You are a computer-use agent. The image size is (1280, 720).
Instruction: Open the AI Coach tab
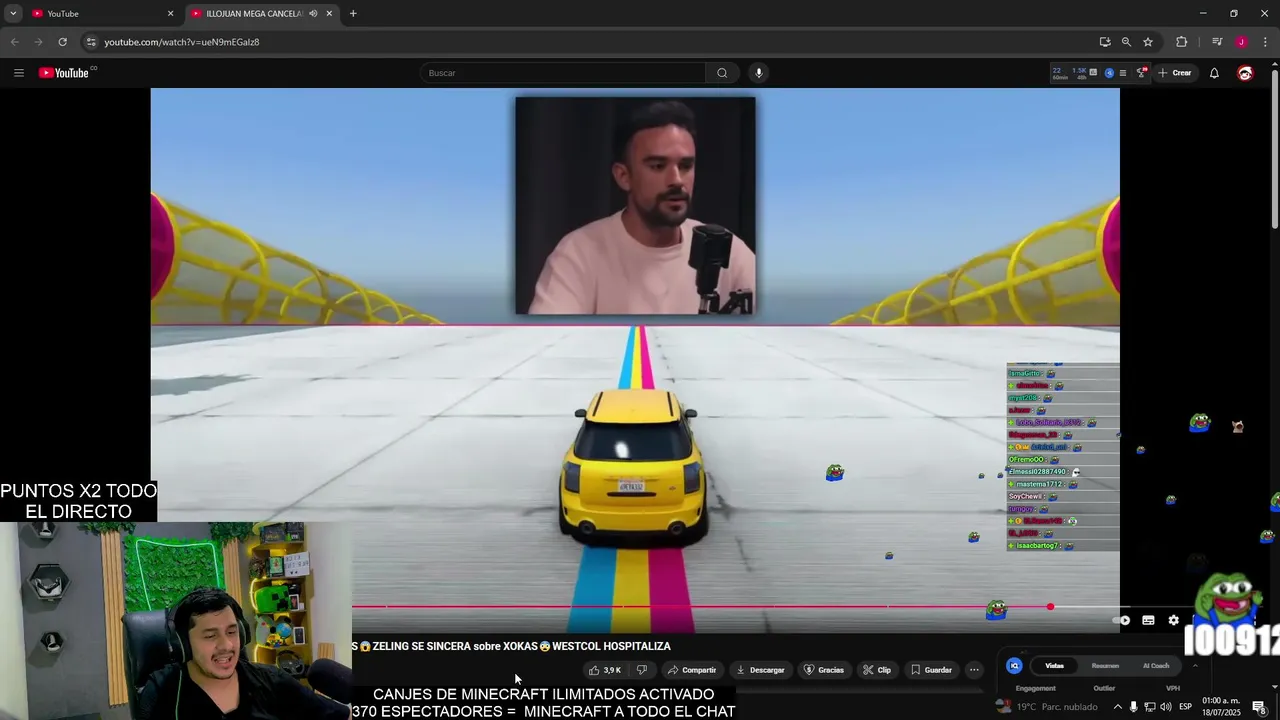pos(1156,666)
